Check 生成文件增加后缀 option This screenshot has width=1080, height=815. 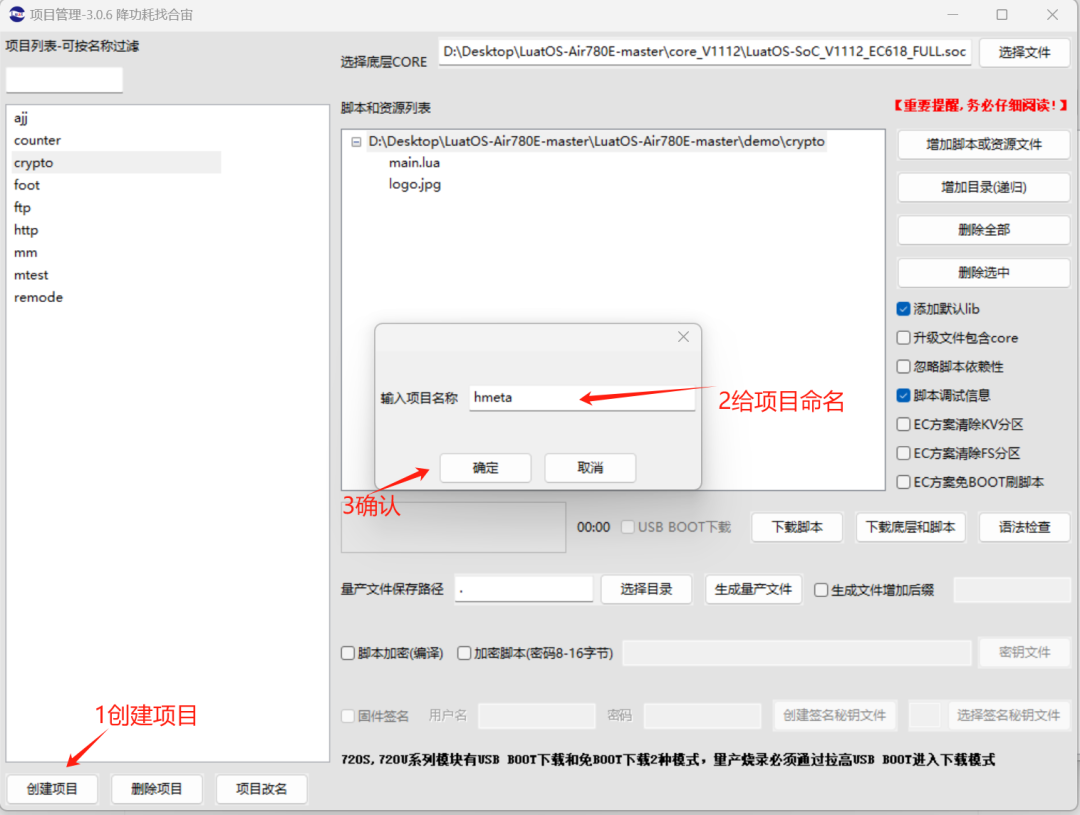pos(821,590)
